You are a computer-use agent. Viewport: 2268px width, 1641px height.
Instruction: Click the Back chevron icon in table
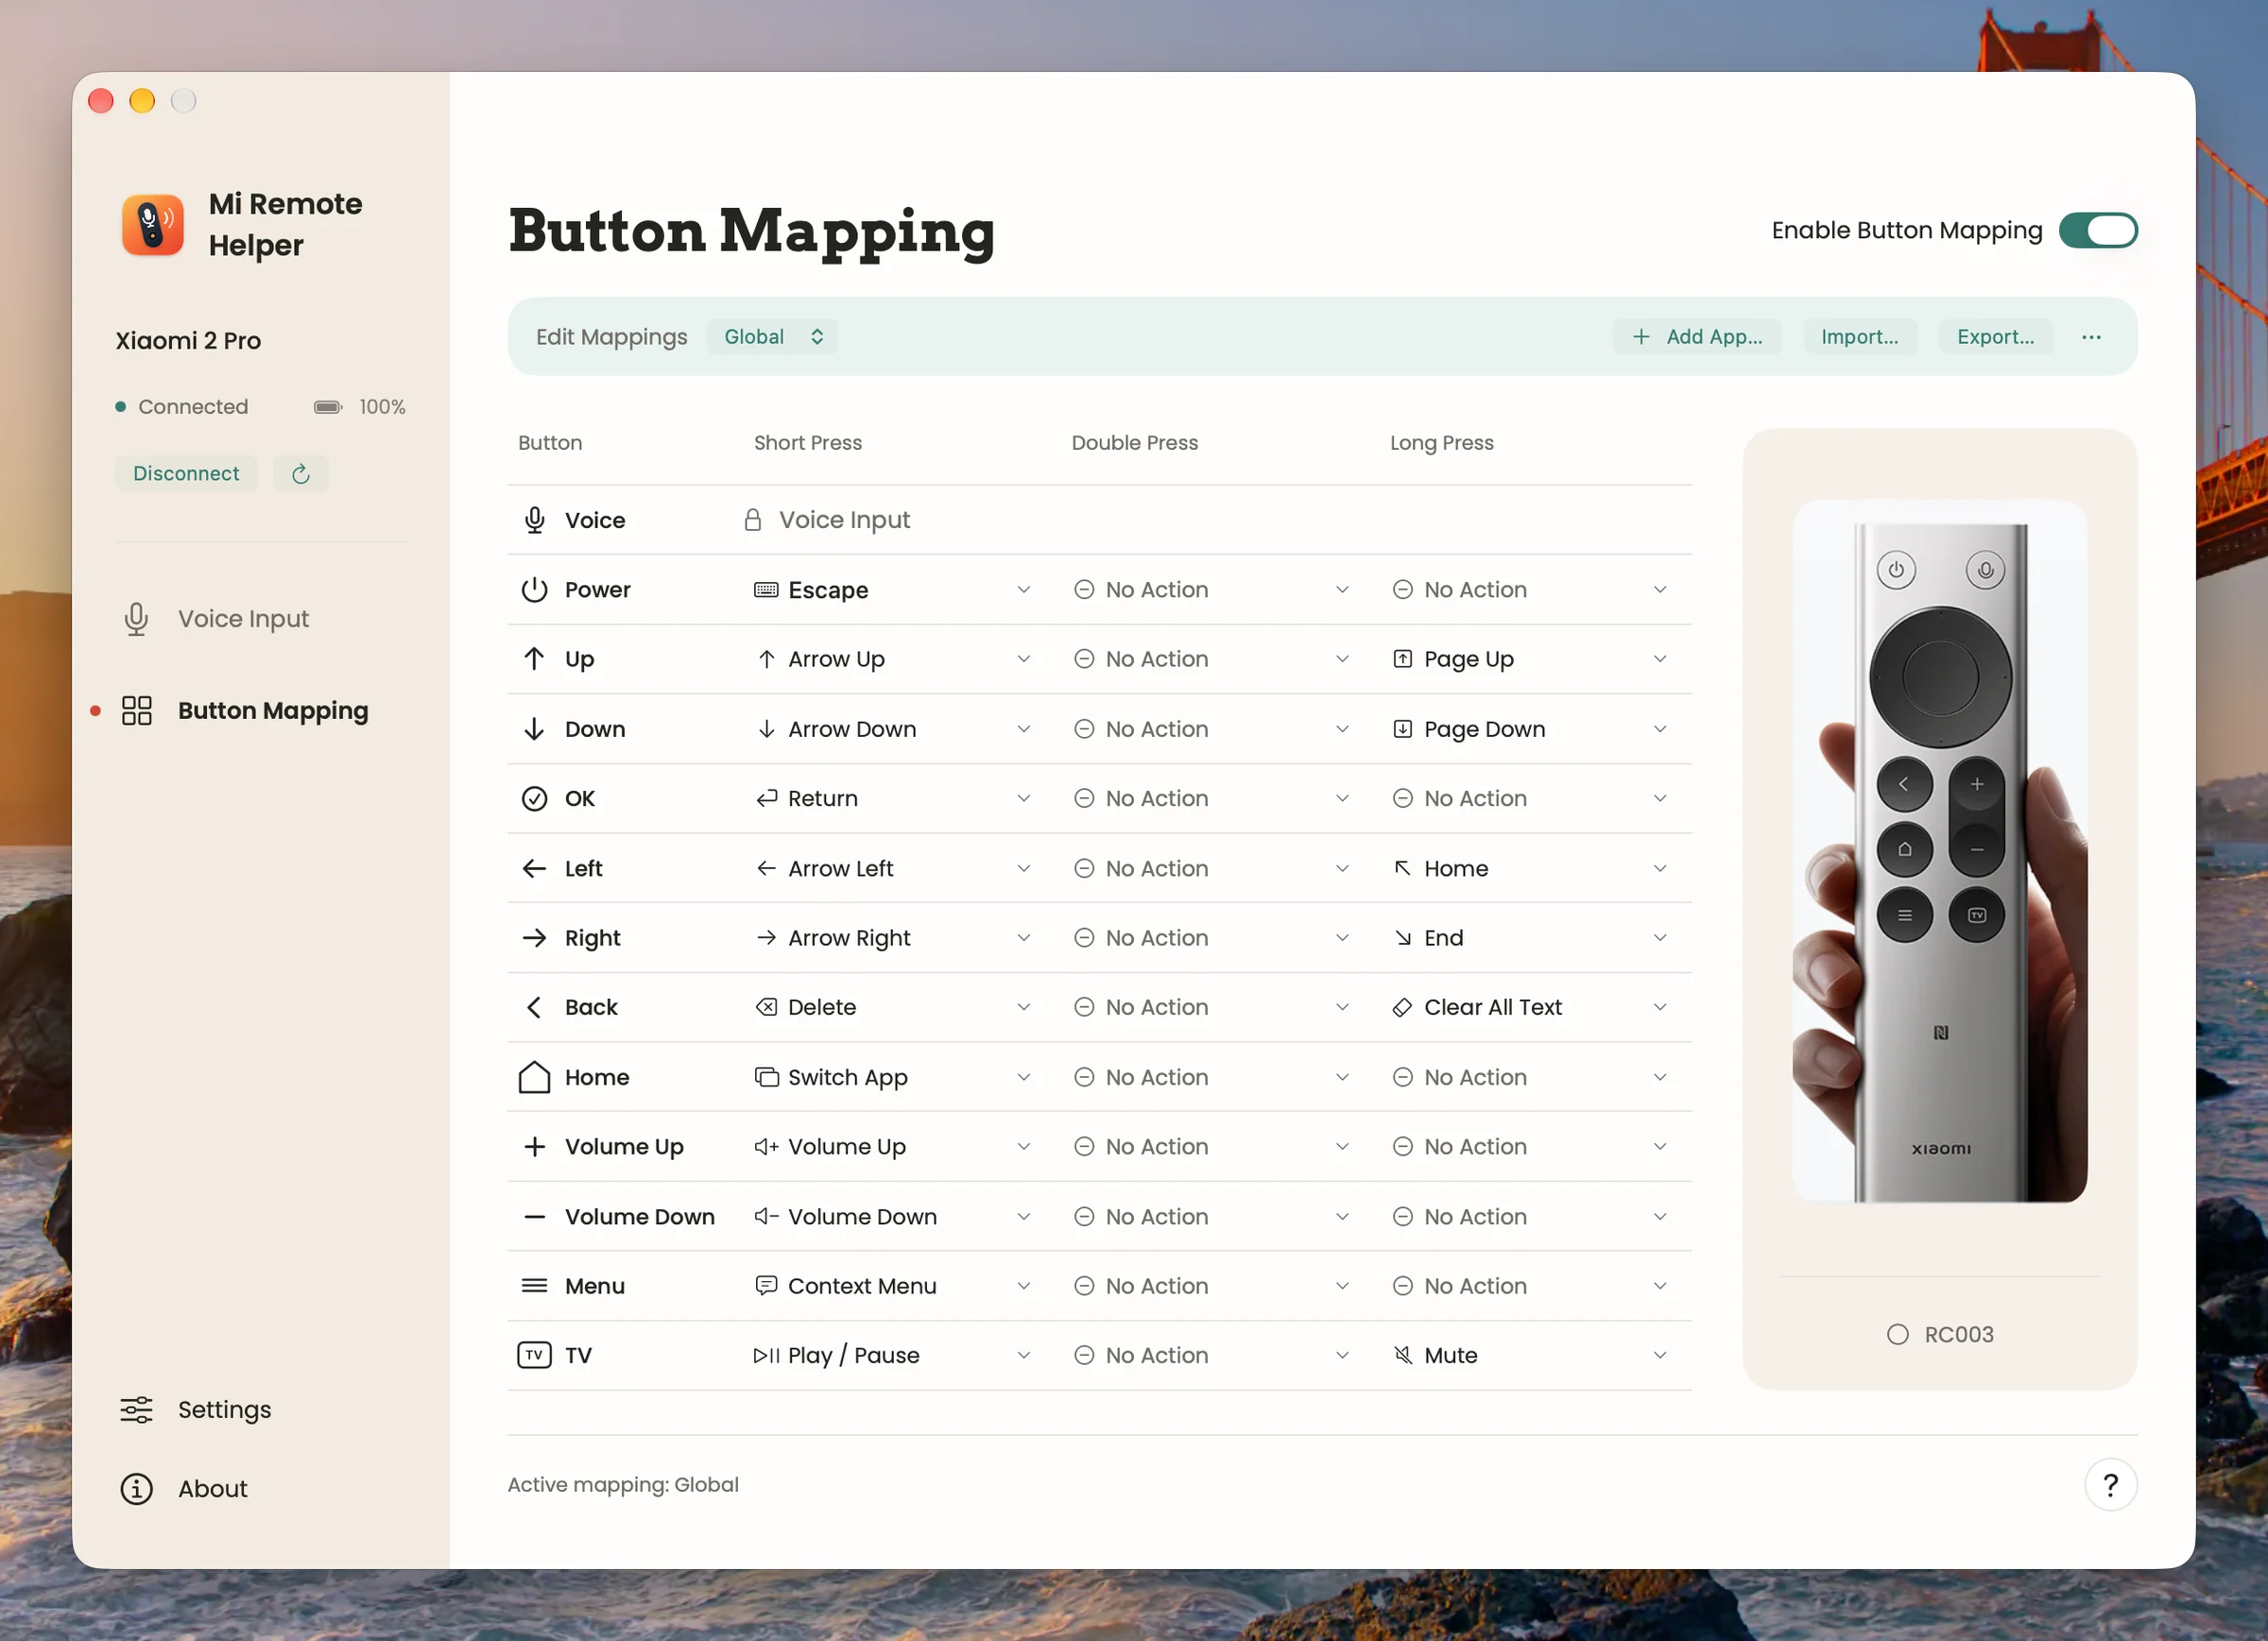point(535,1008)
